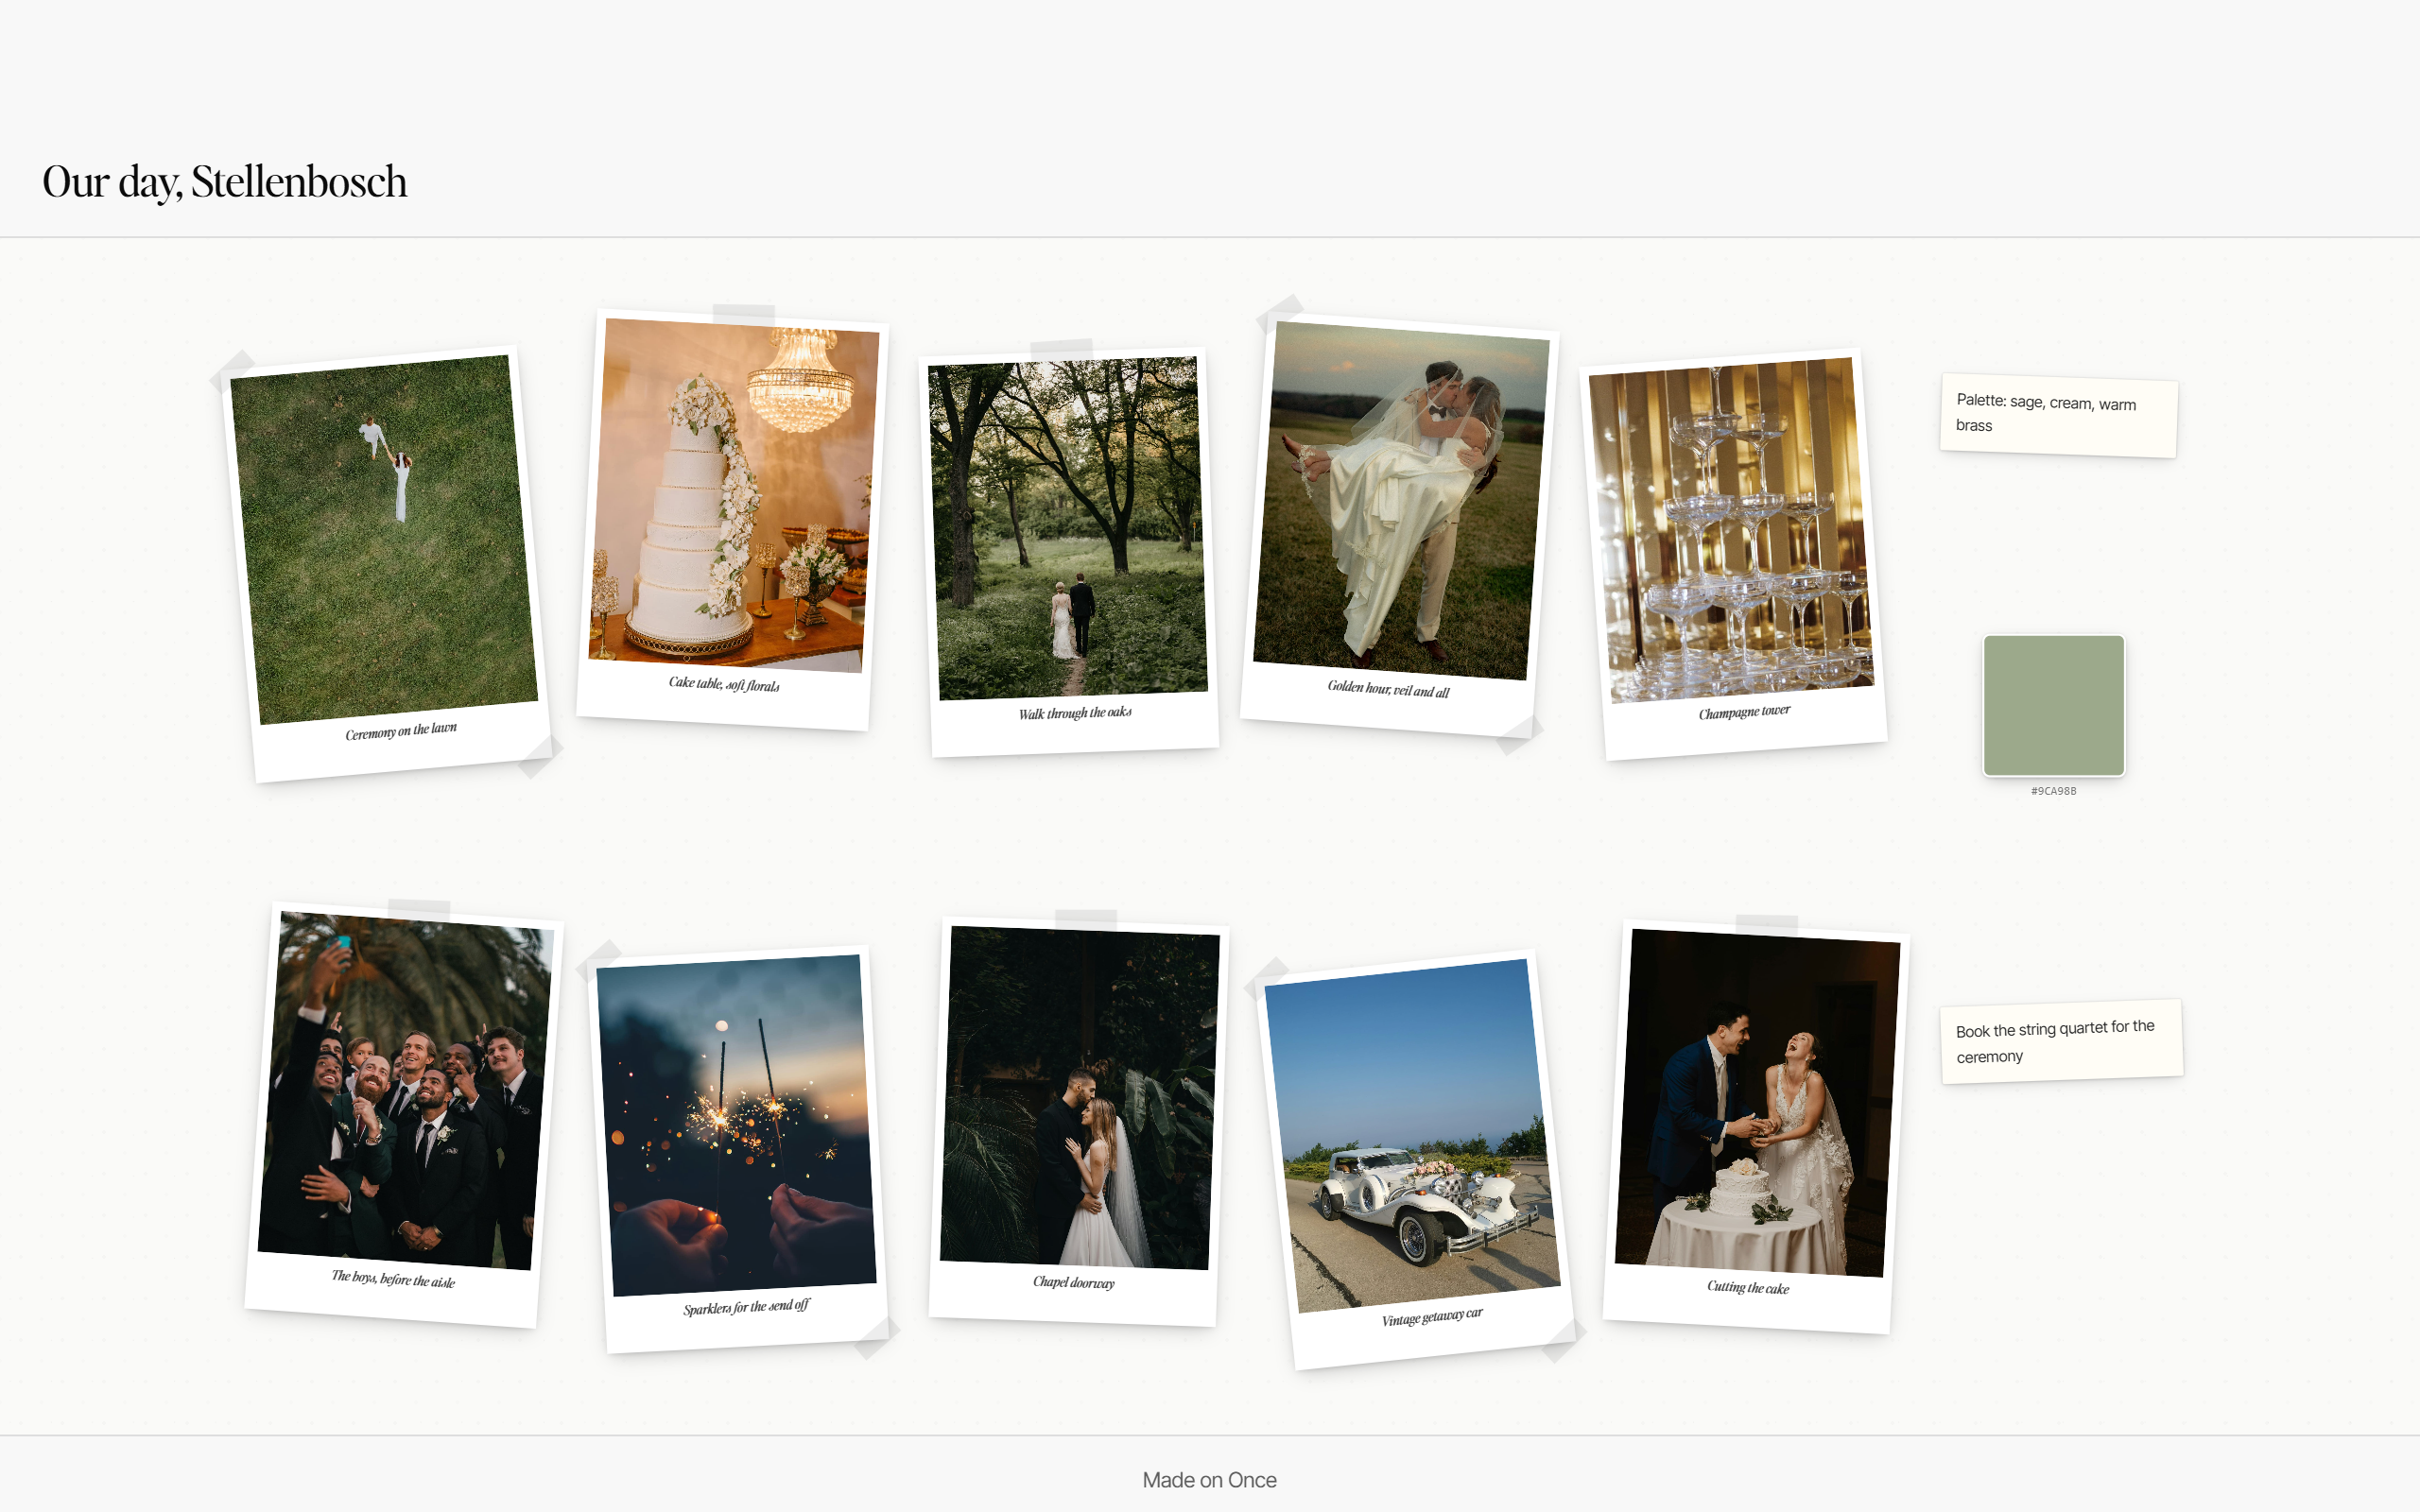
Task: Click the Cake table, soft florals caption
Action: pos(724,684)
